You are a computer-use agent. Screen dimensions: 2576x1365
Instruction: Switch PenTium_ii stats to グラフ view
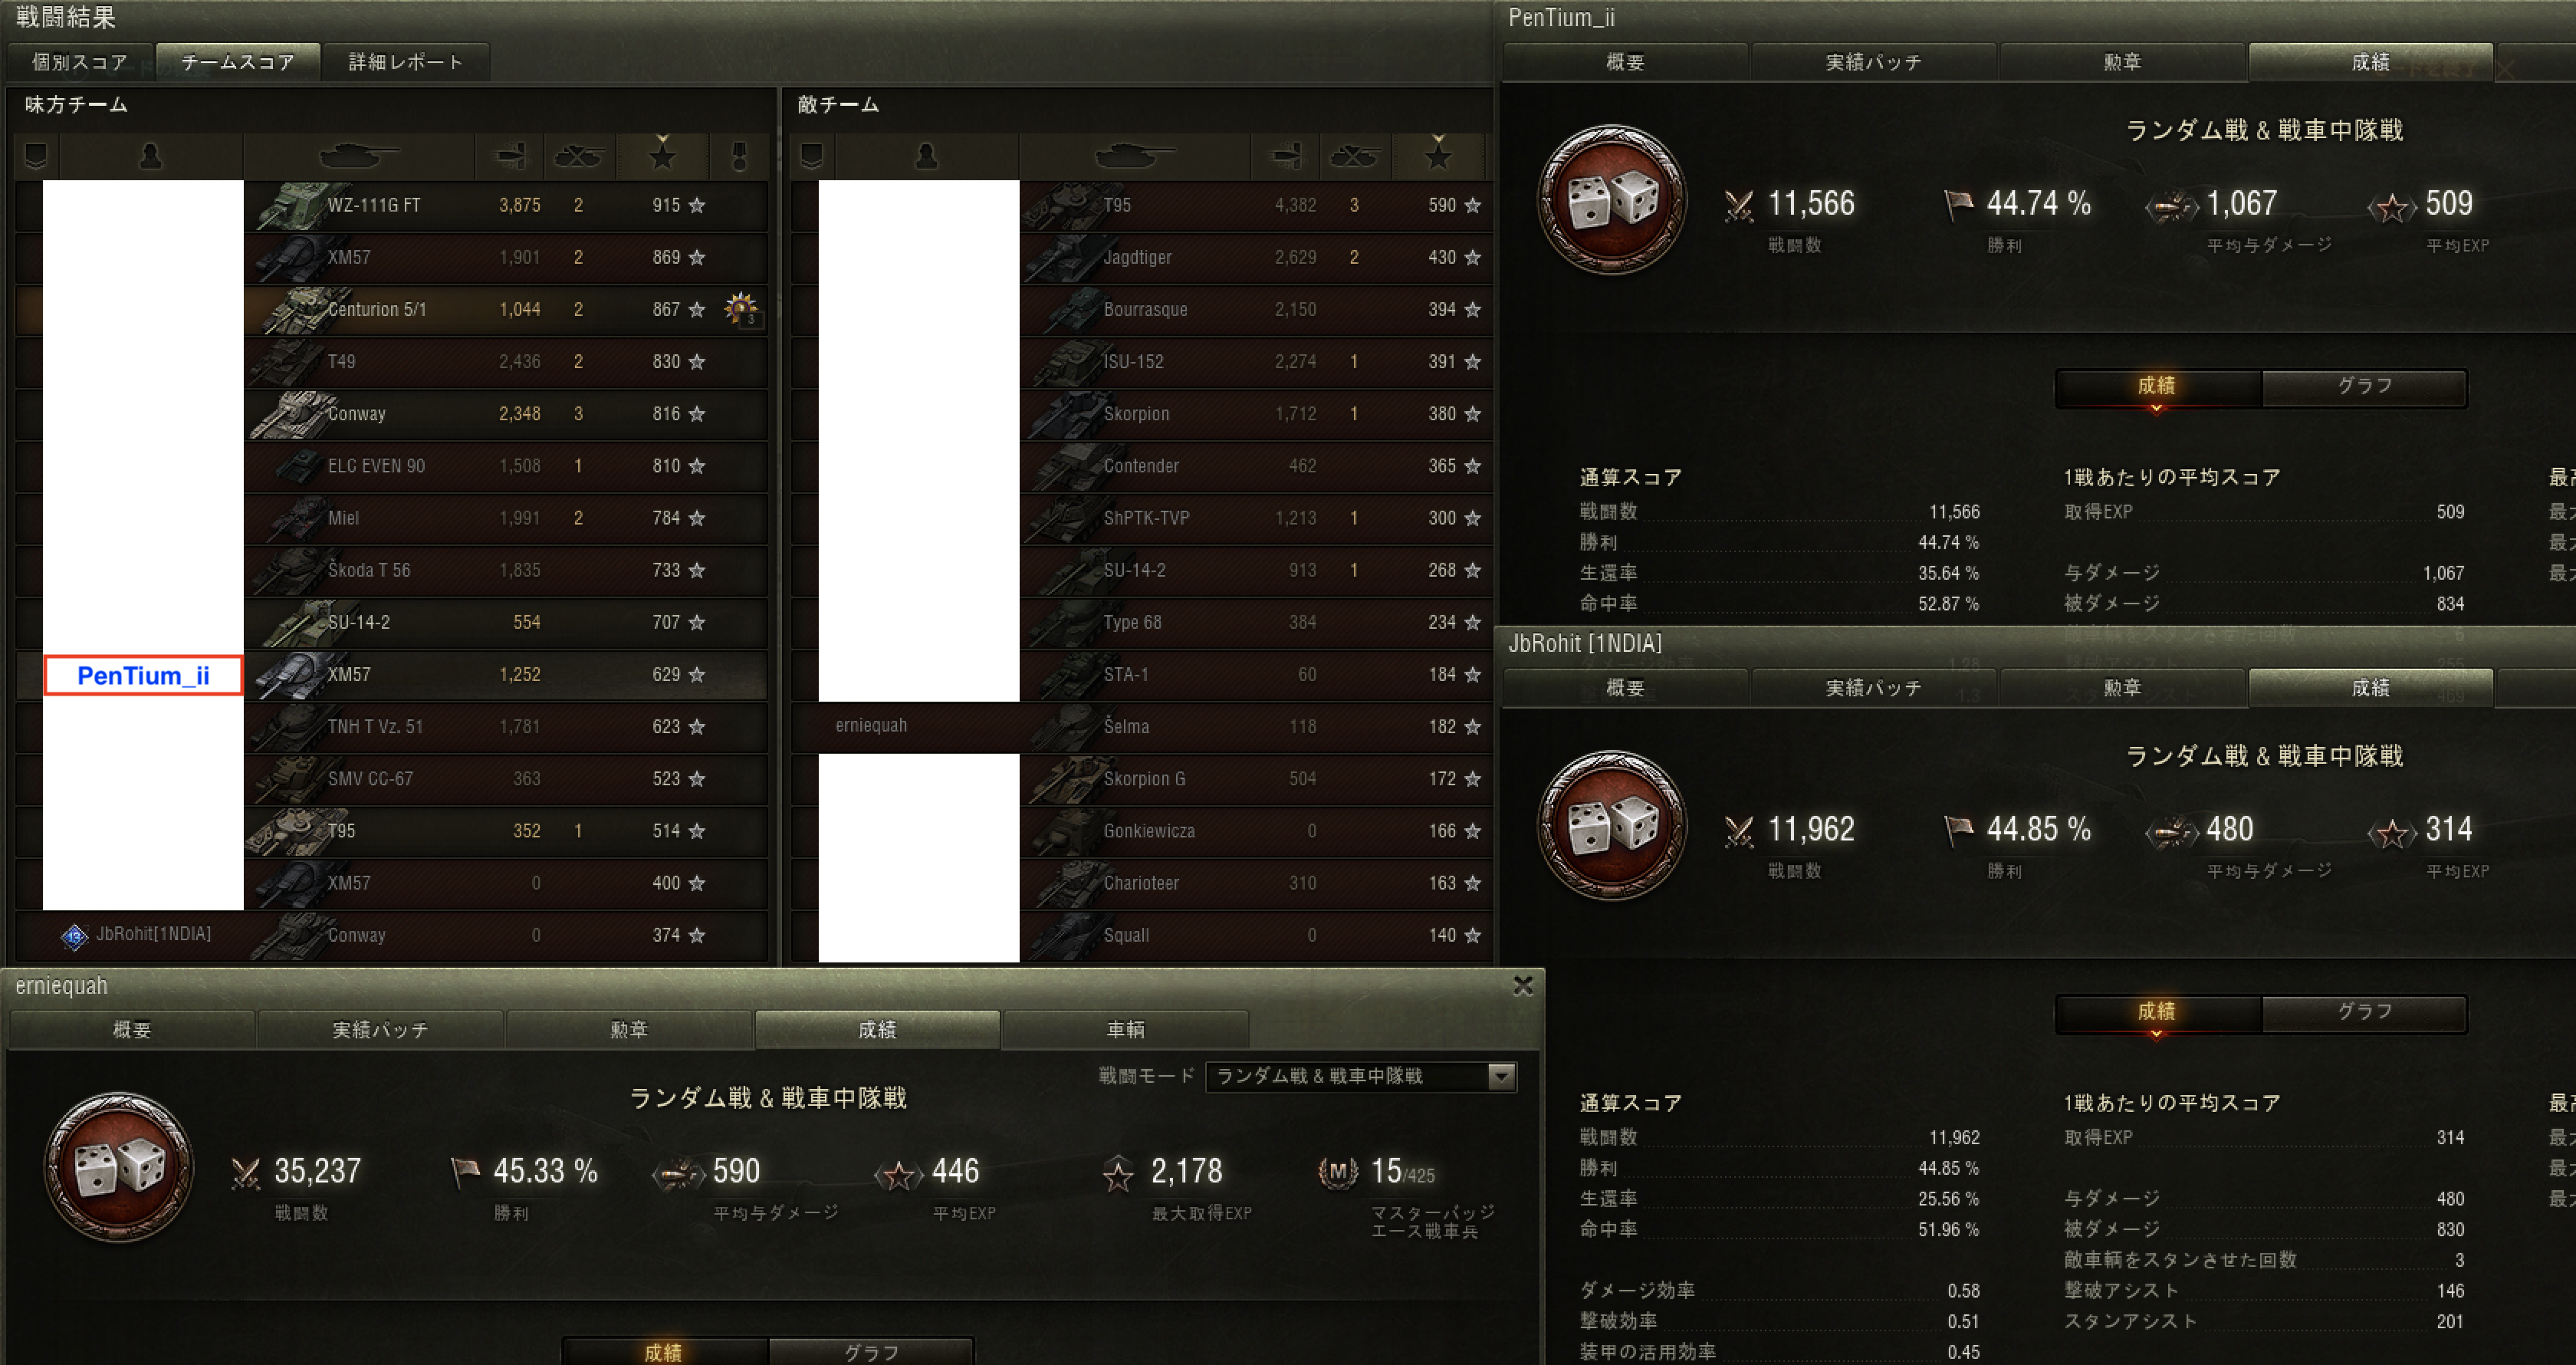tap(2364, 387)
